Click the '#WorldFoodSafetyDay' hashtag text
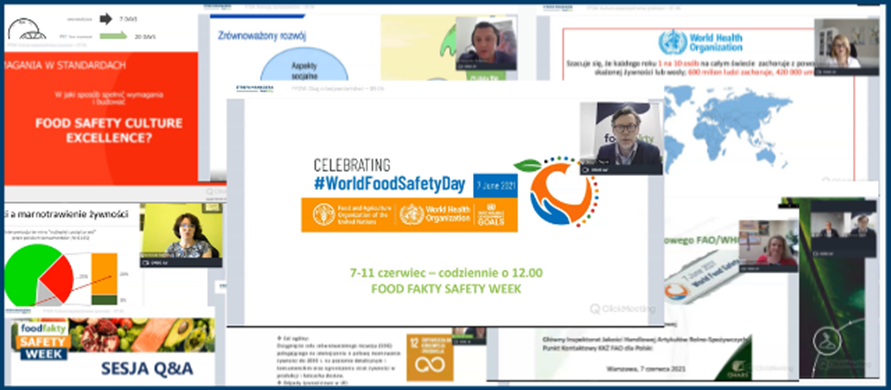This screenshot has width=891, height=390. [390, 184]
